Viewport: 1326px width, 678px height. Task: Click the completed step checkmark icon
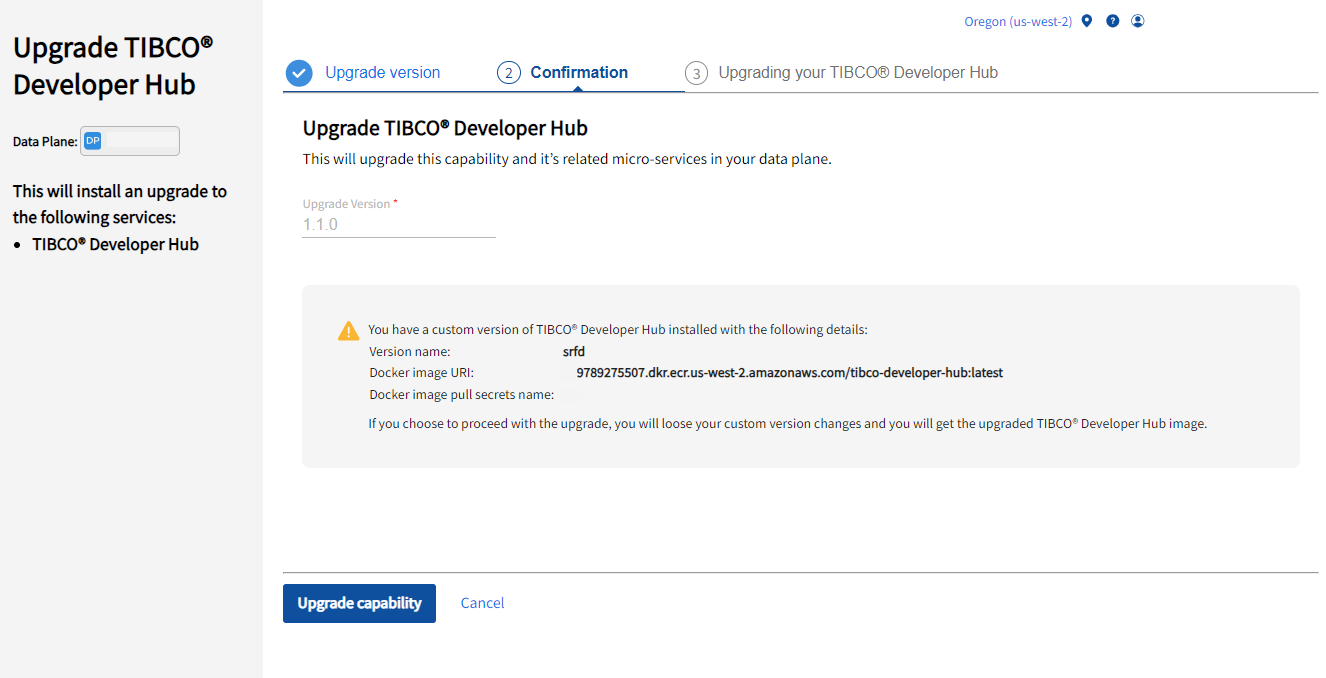click(x=299, y=73)
